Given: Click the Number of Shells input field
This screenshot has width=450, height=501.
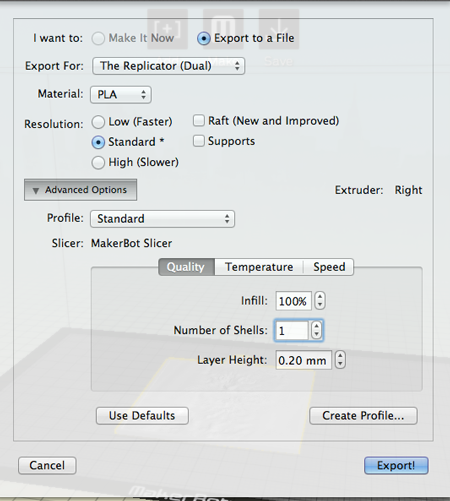Looking at the screenshot, I should click(x=292, y=331).
